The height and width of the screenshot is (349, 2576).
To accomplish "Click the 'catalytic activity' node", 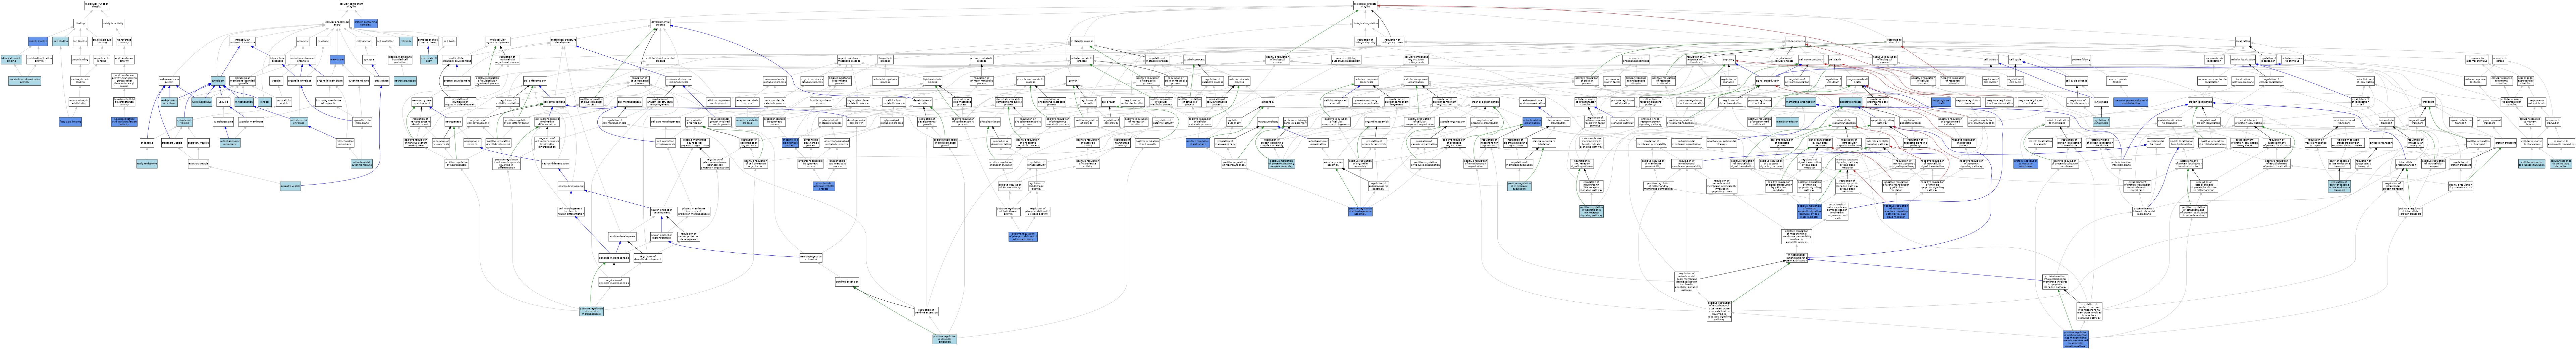I will coord(113,23).
